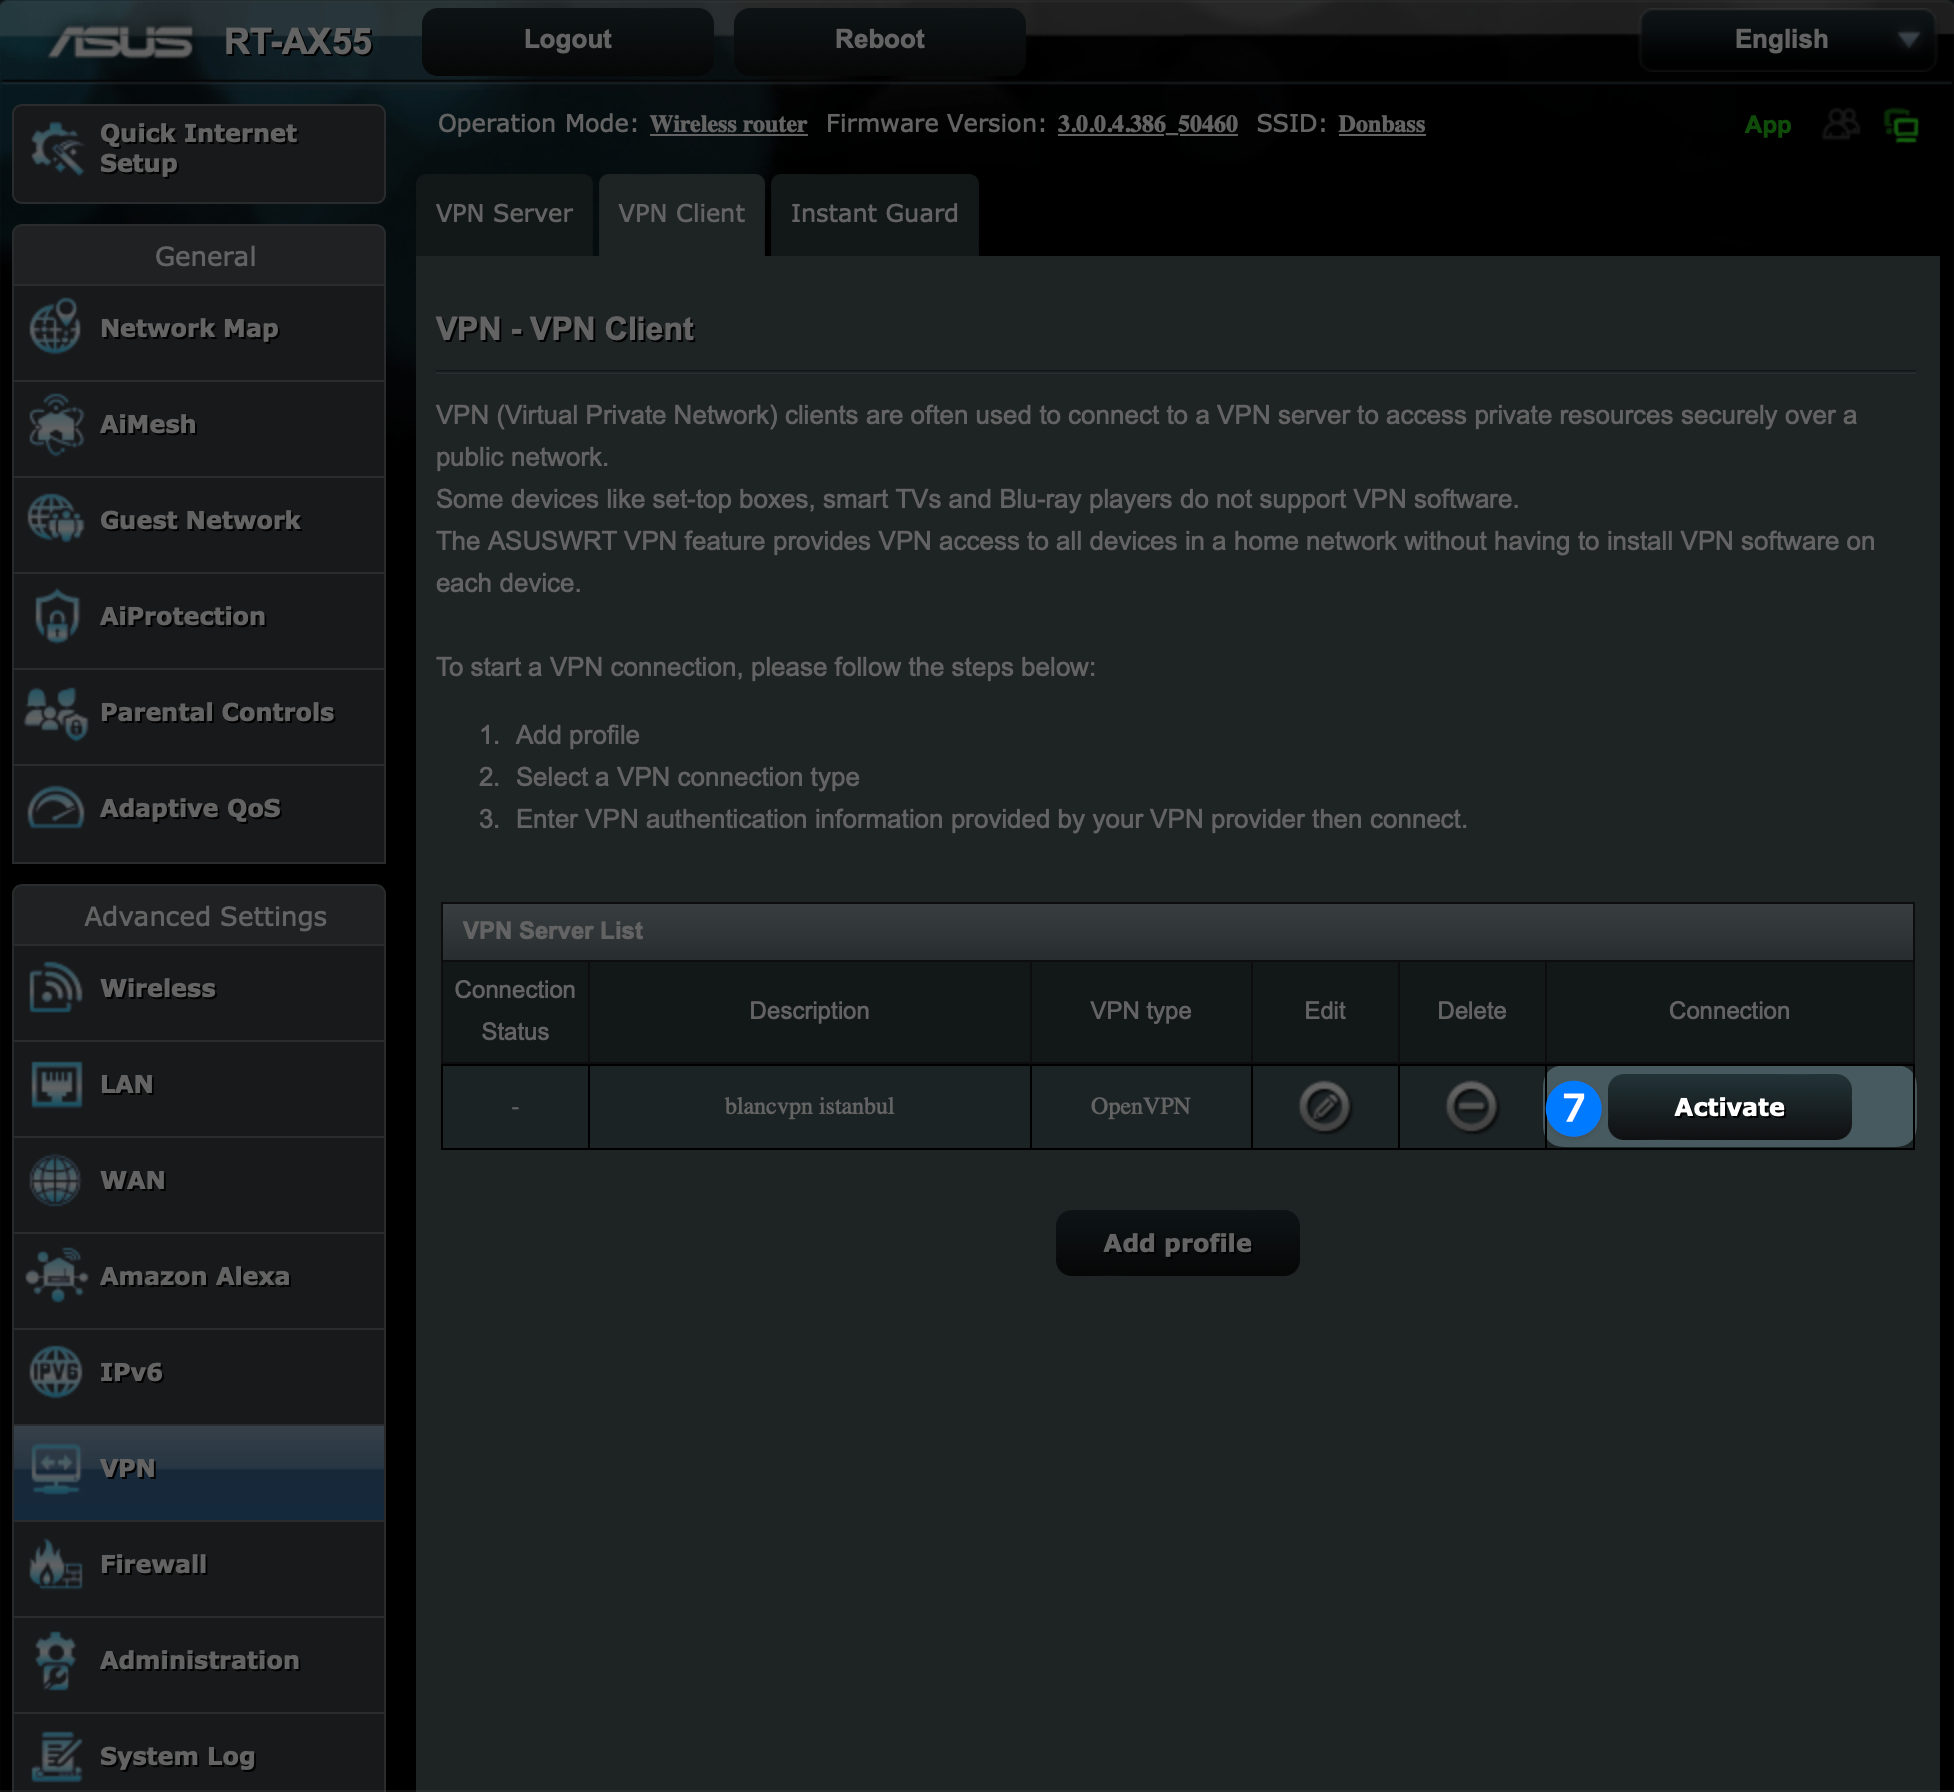The height and width of the screenshot is (1792, 1954).
Task: Click the green network monitor icon at top right
Action: pyautogui.click(x=1901, y=126)
